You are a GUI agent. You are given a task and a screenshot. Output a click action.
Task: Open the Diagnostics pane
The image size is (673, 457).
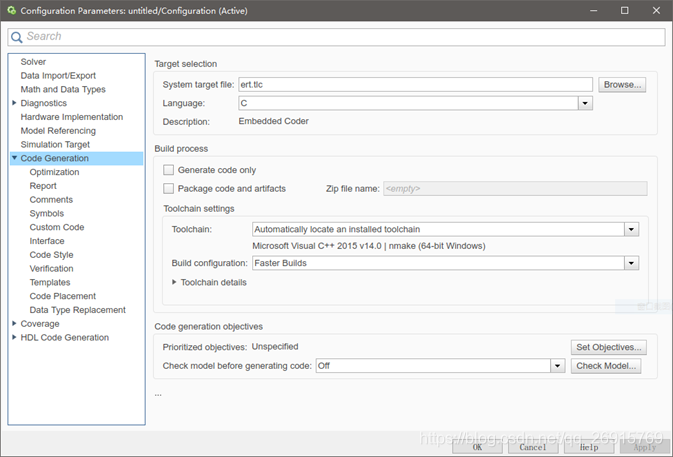(43, 103)
